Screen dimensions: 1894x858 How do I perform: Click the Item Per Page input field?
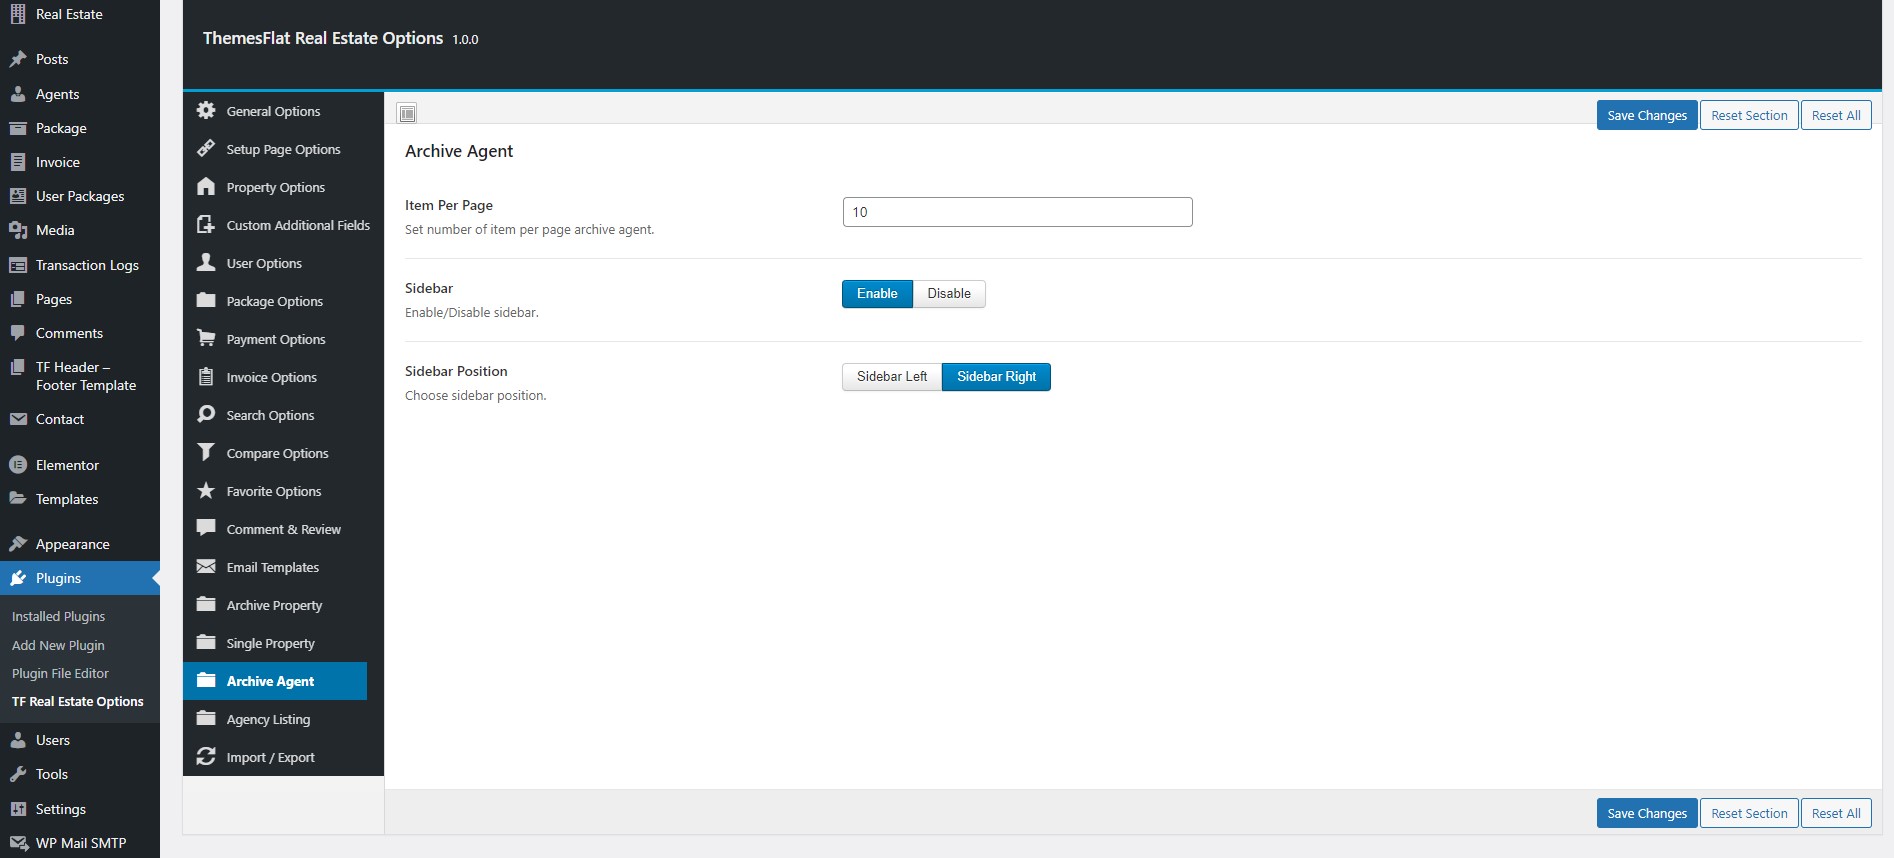(x=1017, y=212)
